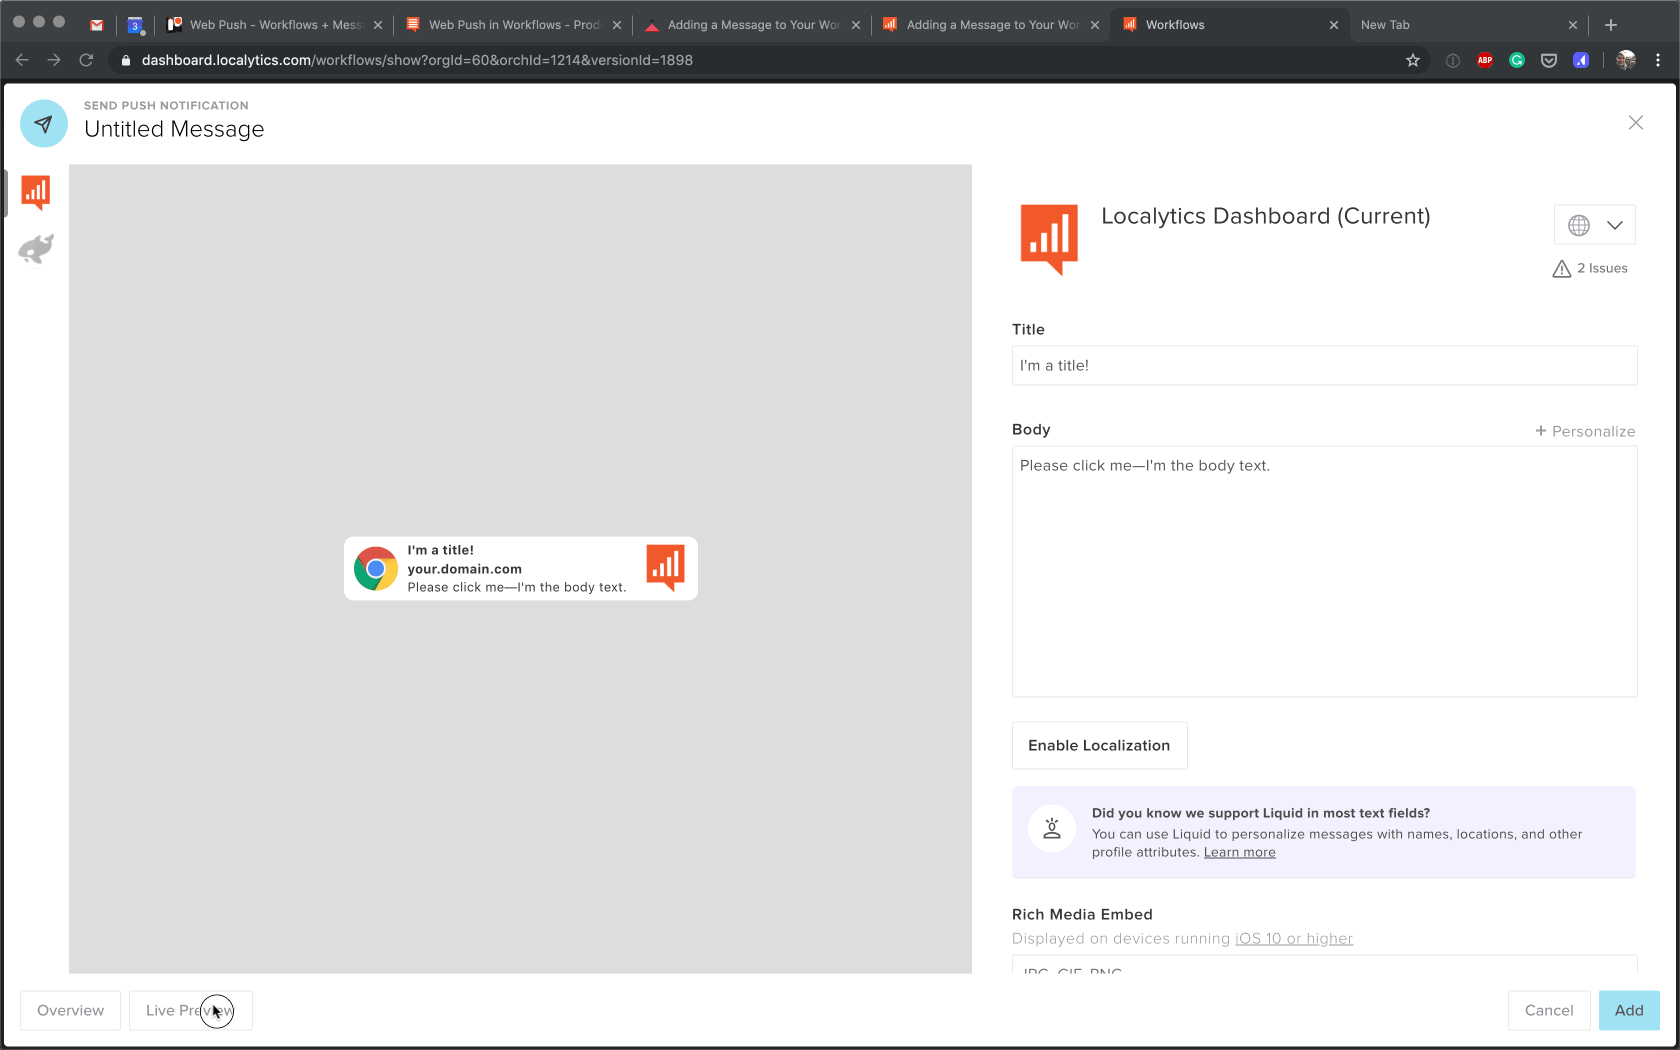The width and height of the screenshot is (1680, 1050).
Task: Click the Enable Localization button
Action: tap(1099, 746)
